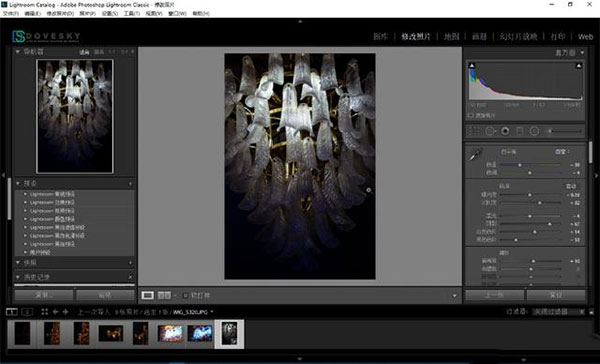600x364 pixels.
Task: Switch to Before/After comparison view
Action: (x=164, y=295)
